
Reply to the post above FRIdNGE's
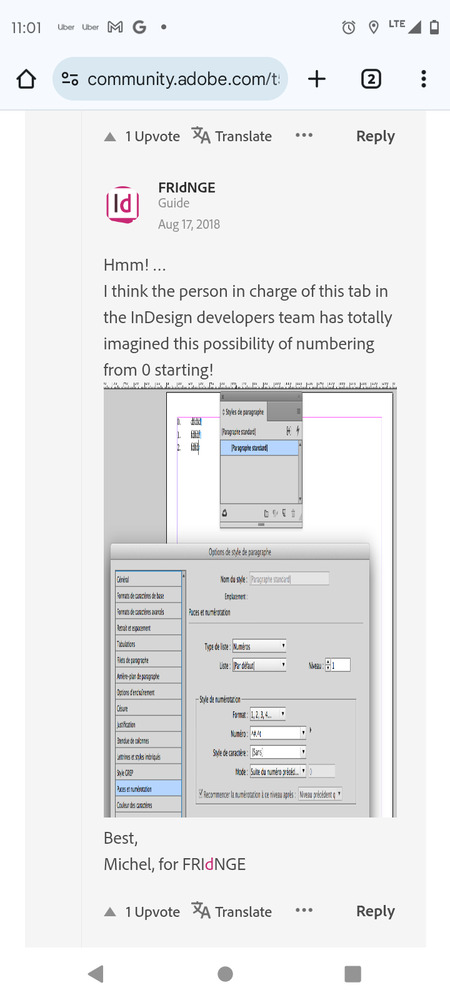(x=375, y=136)
